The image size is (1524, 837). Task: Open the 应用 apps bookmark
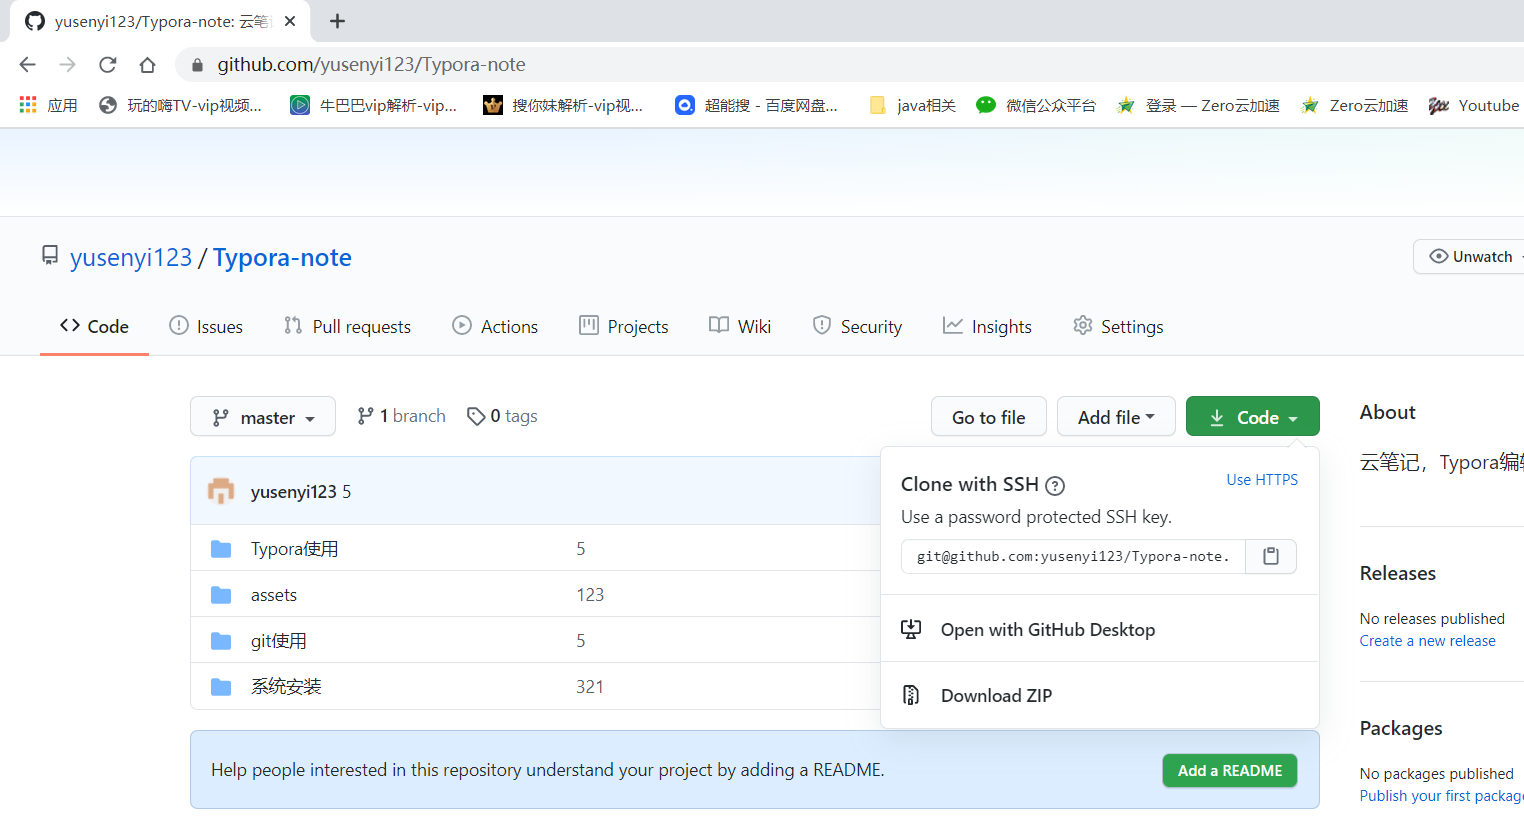[x=48, y=105]
